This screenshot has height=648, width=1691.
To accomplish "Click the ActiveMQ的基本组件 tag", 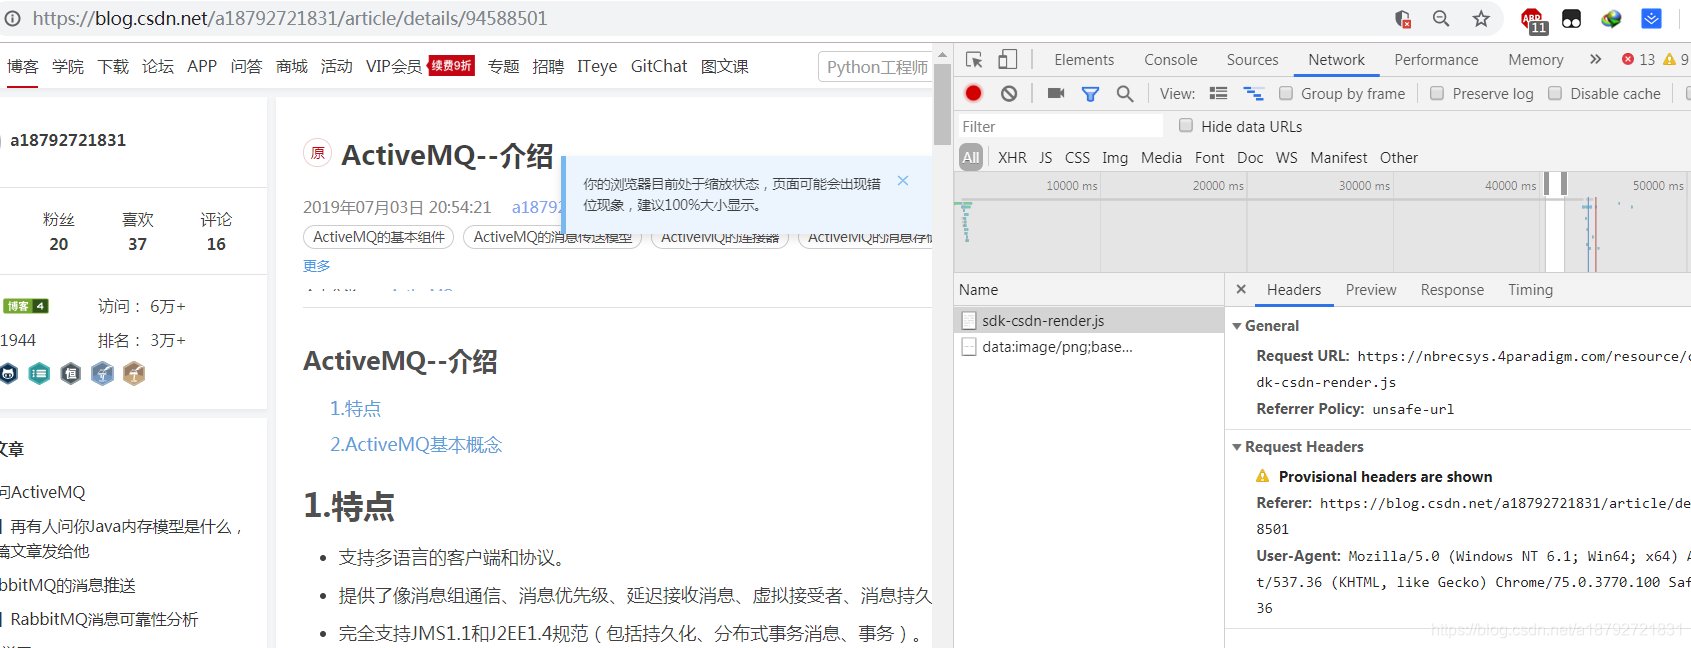I will tap(378, 237).
